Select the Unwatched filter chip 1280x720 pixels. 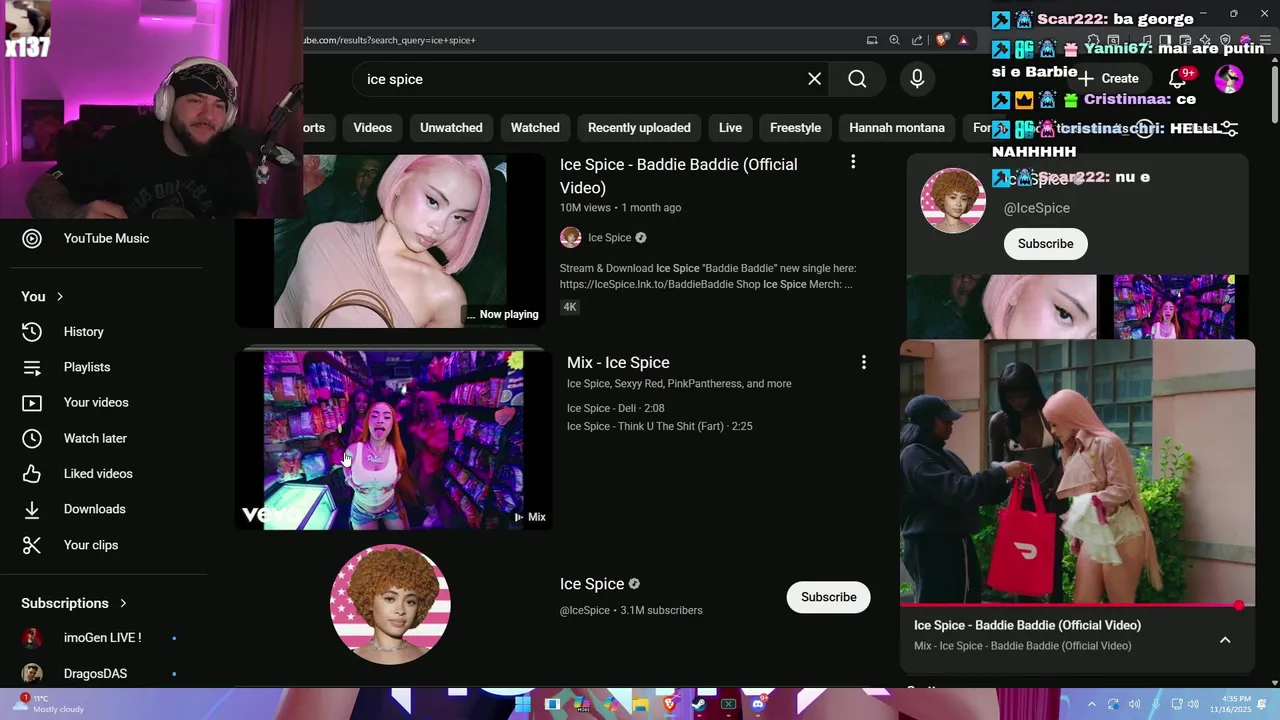[451, 128]
